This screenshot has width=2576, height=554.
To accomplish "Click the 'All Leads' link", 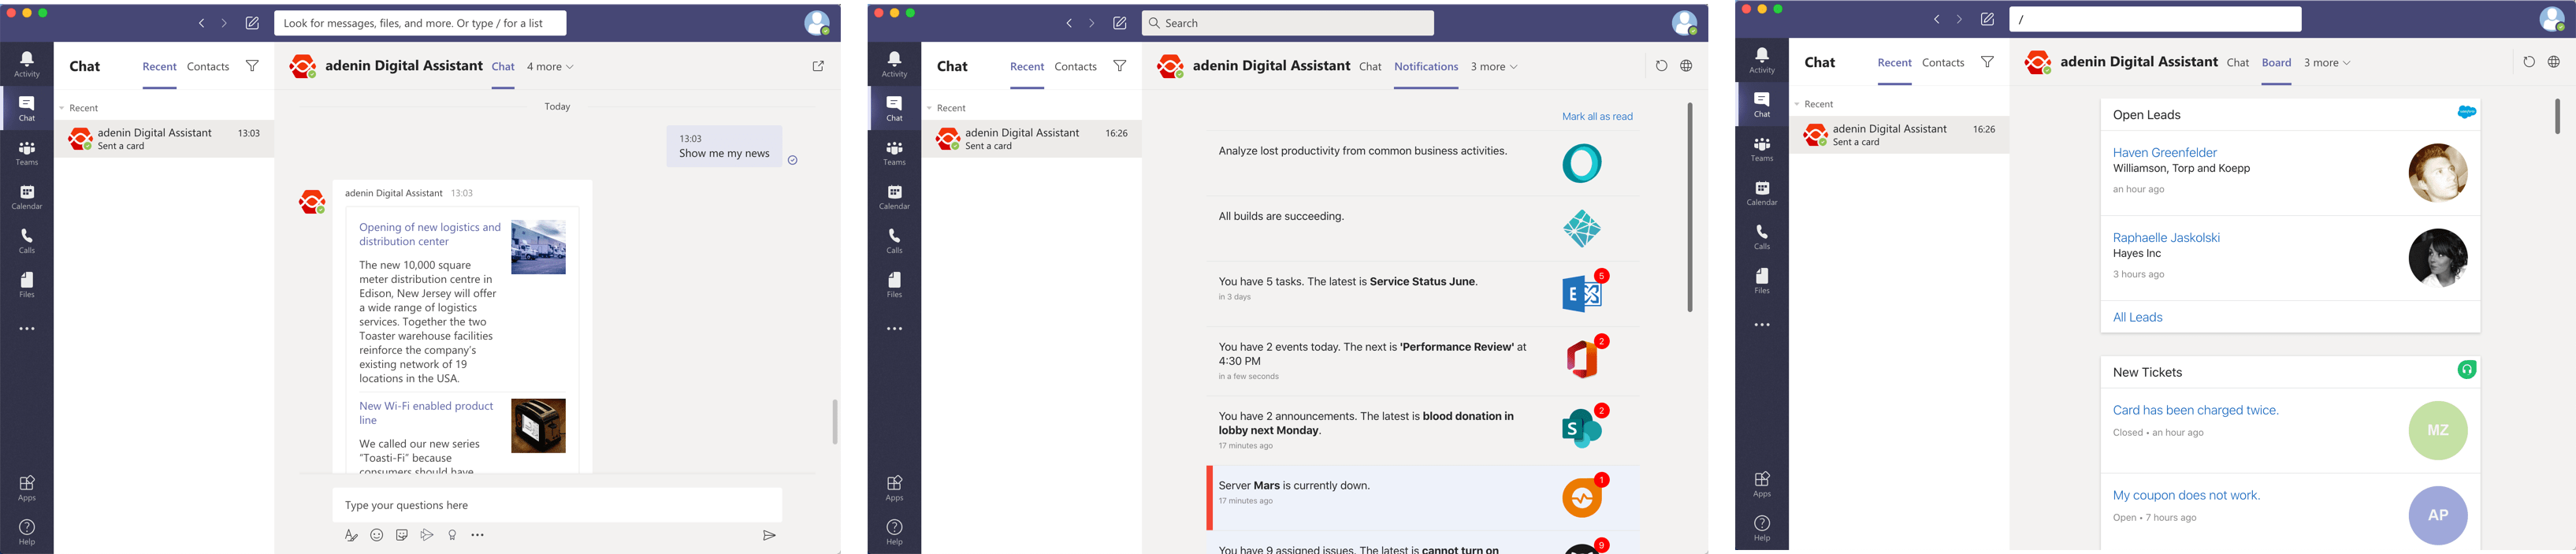I will point(2137,318).
